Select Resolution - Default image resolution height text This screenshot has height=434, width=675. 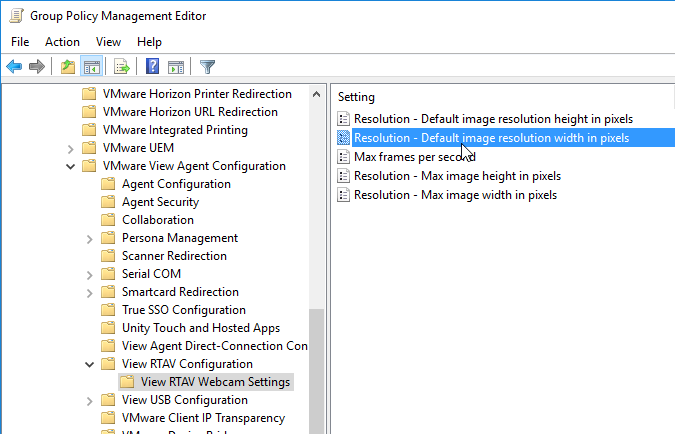coord(493,119)
